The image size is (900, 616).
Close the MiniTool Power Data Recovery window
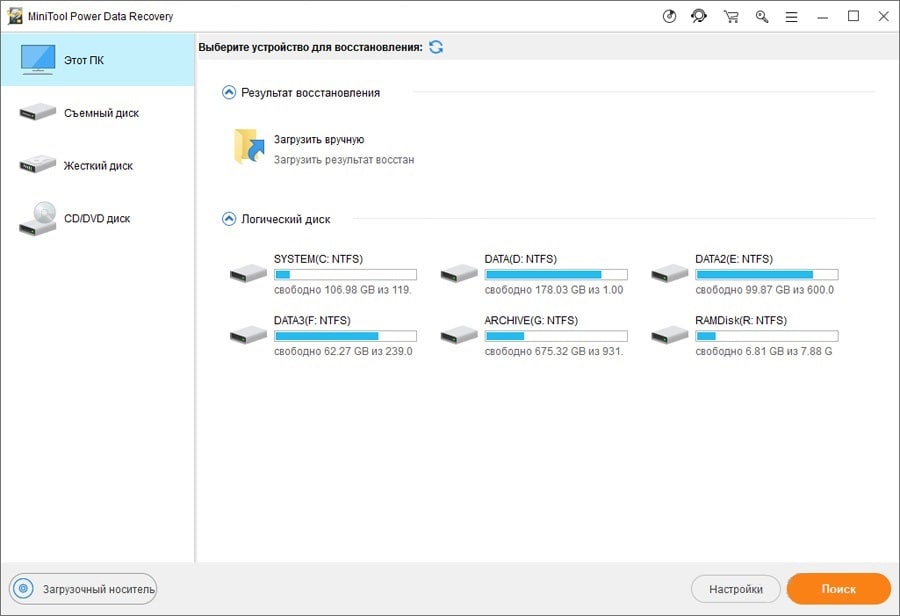884,16
